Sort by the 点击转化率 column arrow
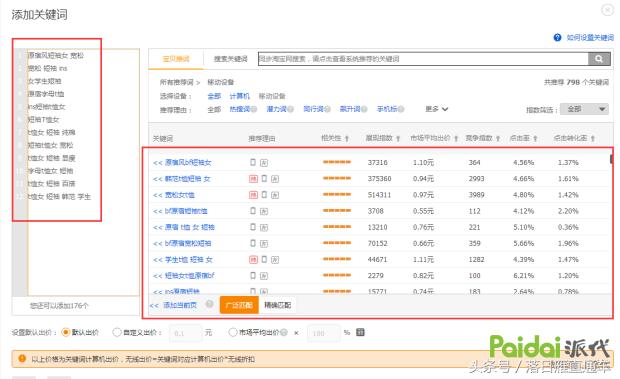This screenshot has width=620, height=379. click(593, 139)
